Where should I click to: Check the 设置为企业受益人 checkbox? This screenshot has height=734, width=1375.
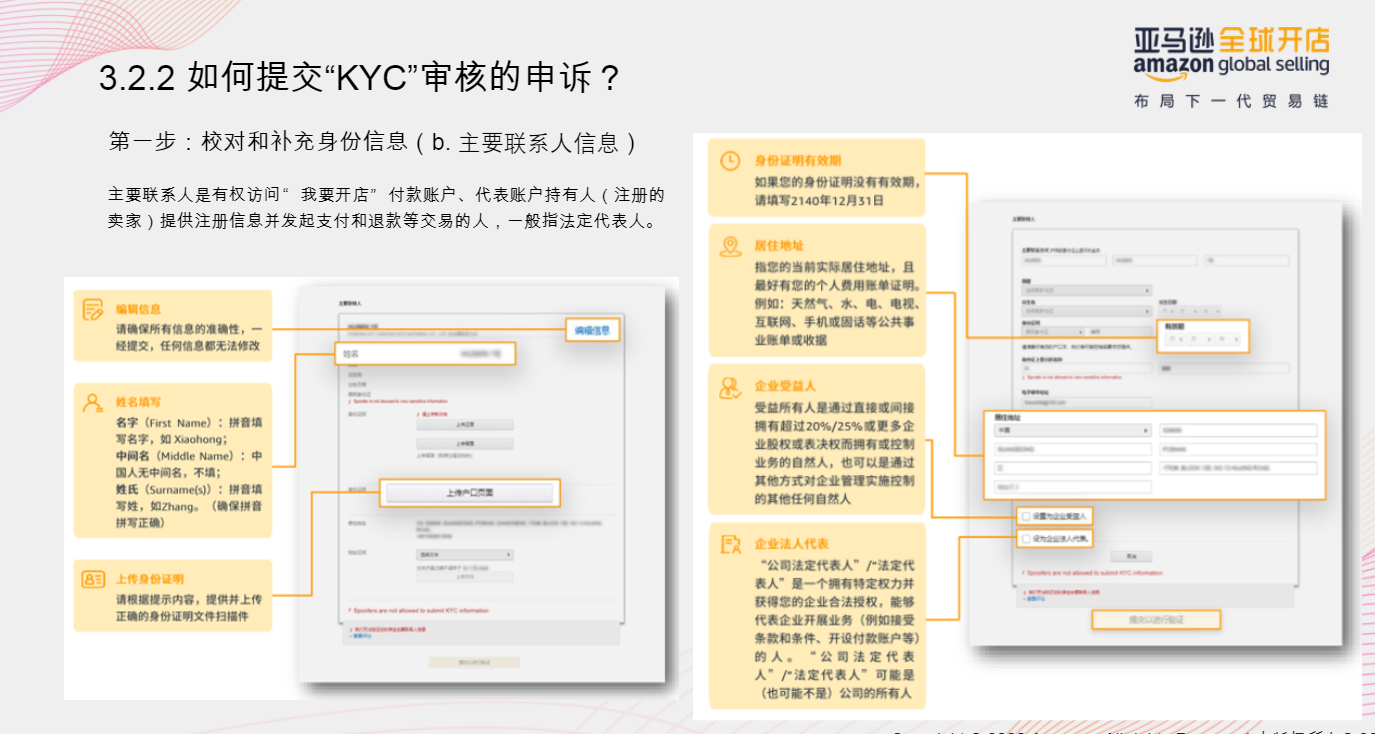click(1025, 516)
